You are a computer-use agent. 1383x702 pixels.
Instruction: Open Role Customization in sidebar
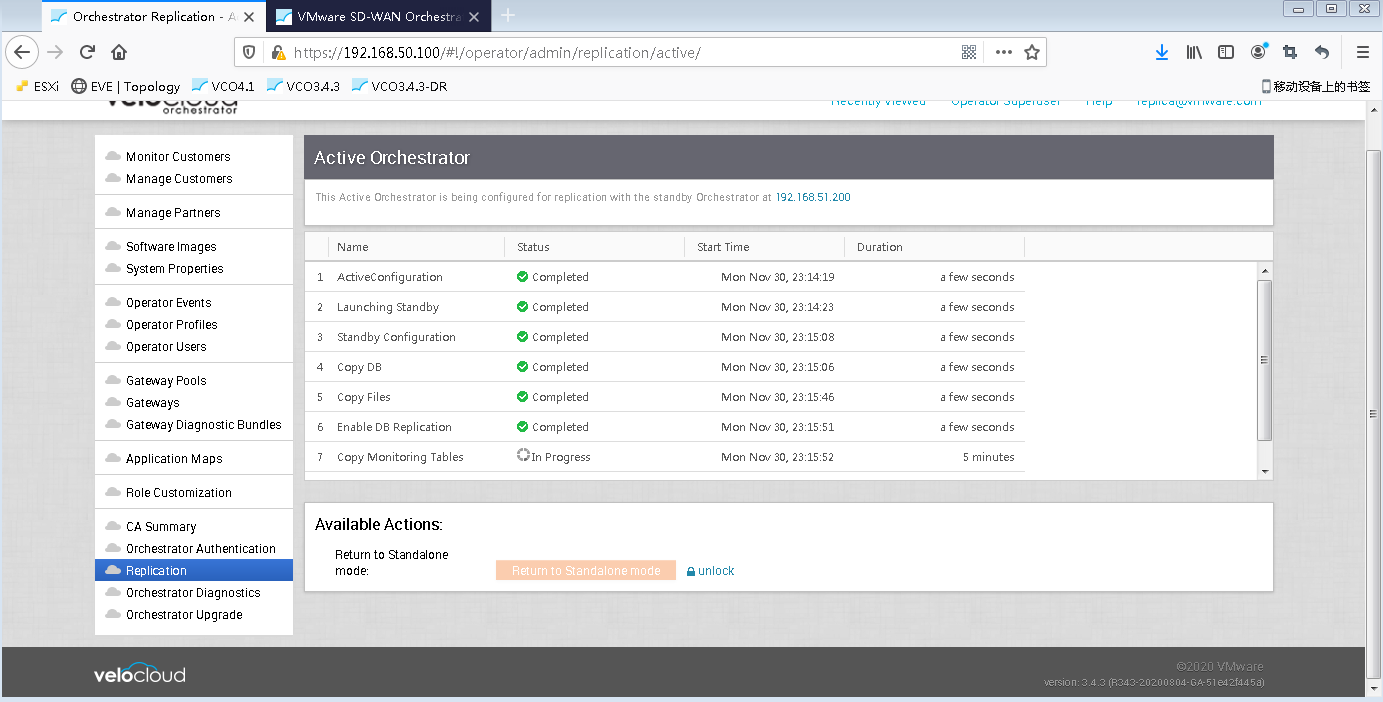(x=179, y=493)
